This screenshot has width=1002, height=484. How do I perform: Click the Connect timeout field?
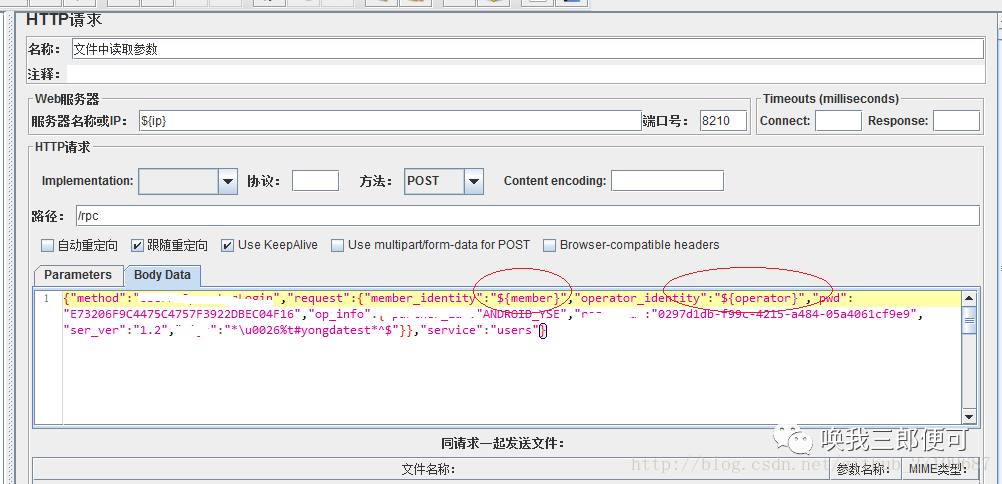click(838, 121)
